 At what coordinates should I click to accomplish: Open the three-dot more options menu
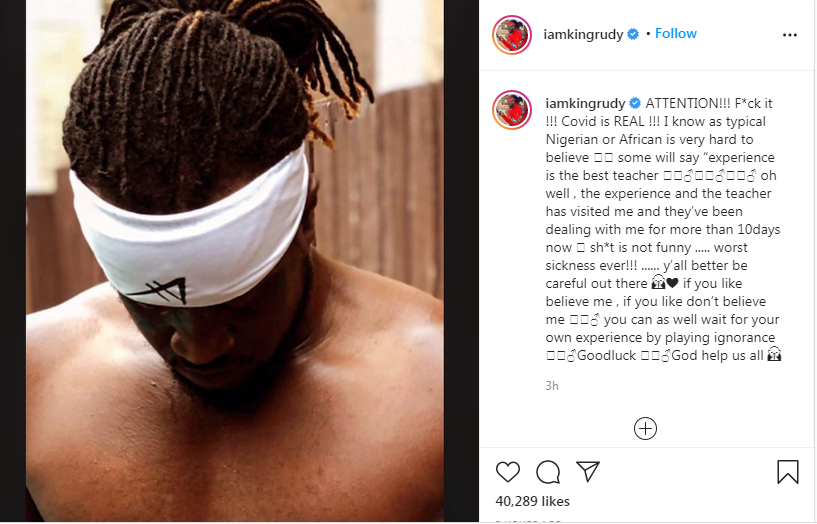coord(790,35)
